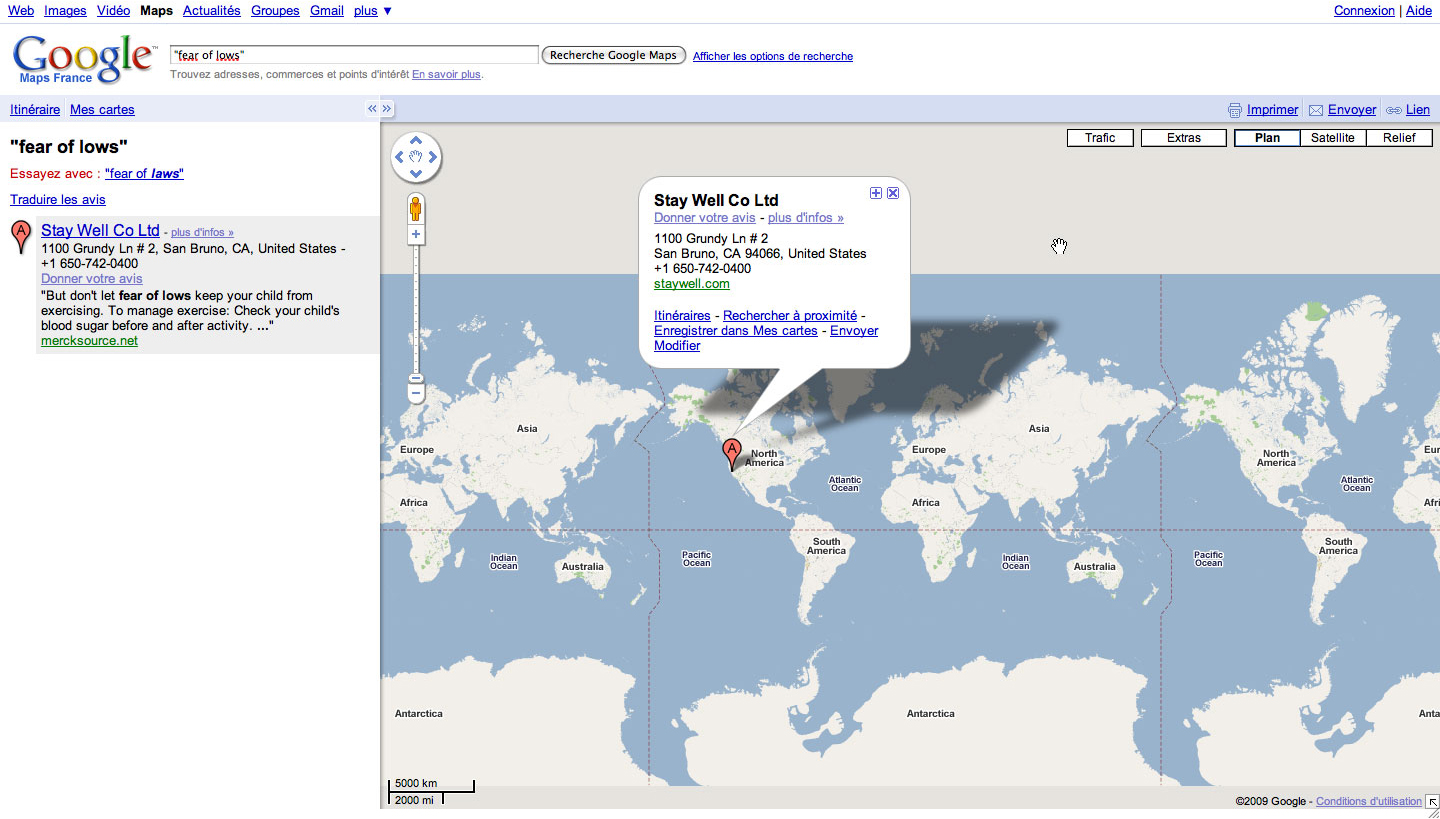Click the envelope icon next to Envoyer
The width and height of the screenshot is (1440, 819).
click(x=1316, y=110)
